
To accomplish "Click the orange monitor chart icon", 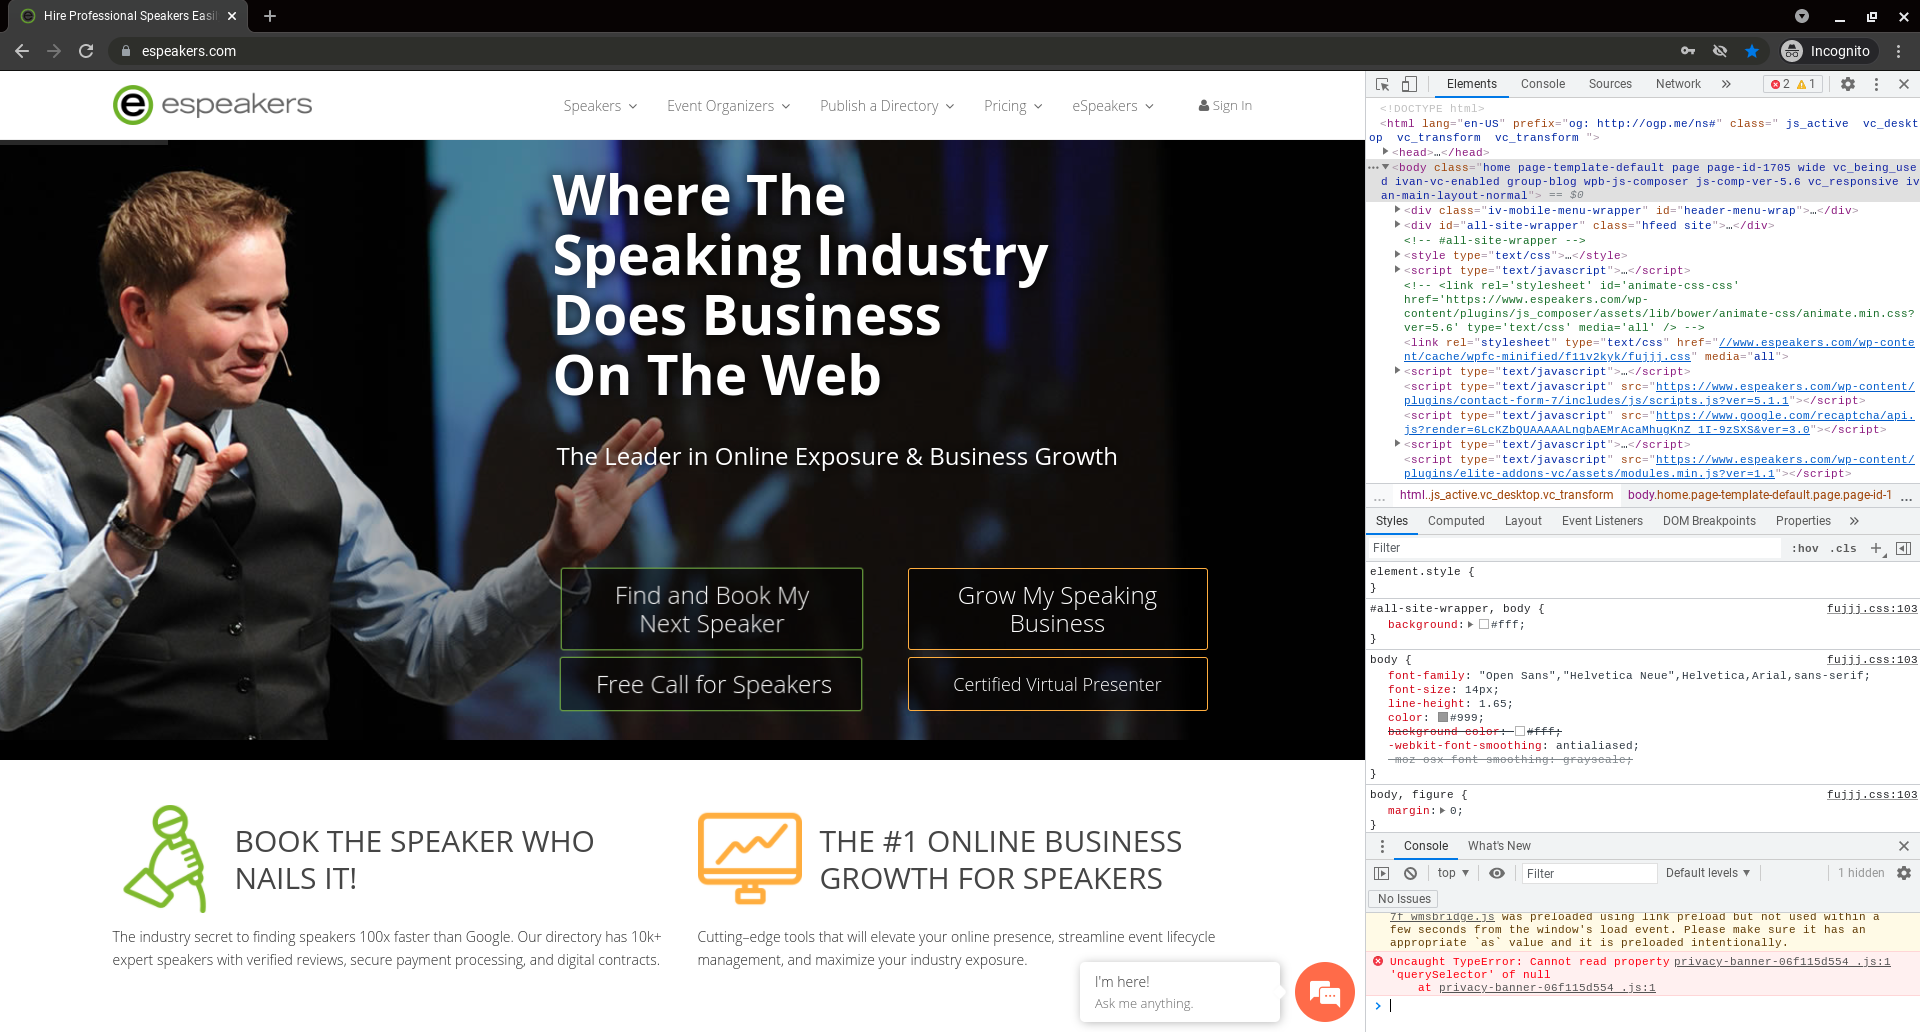I will pos(750,858).
